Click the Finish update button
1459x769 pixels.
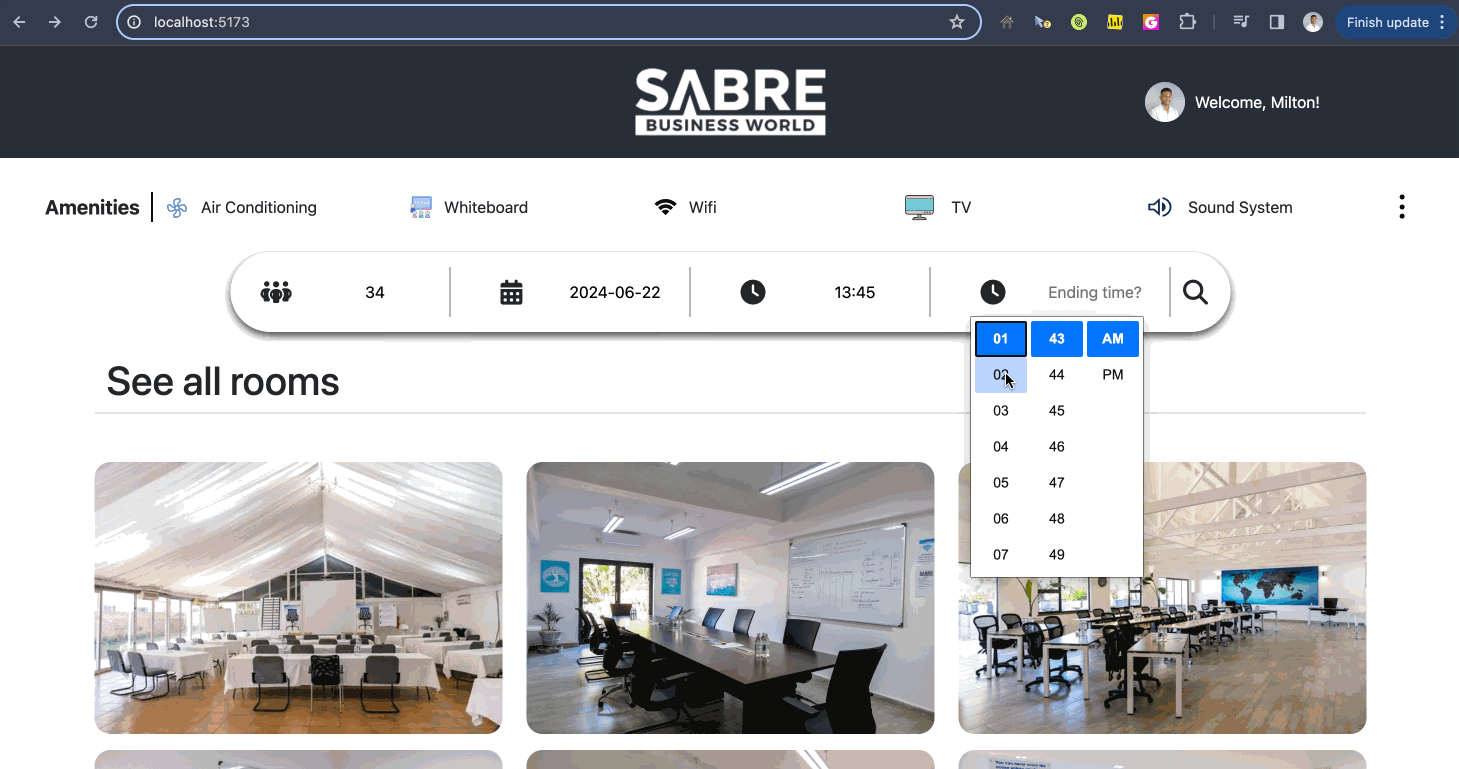(x=1387, y=22)
